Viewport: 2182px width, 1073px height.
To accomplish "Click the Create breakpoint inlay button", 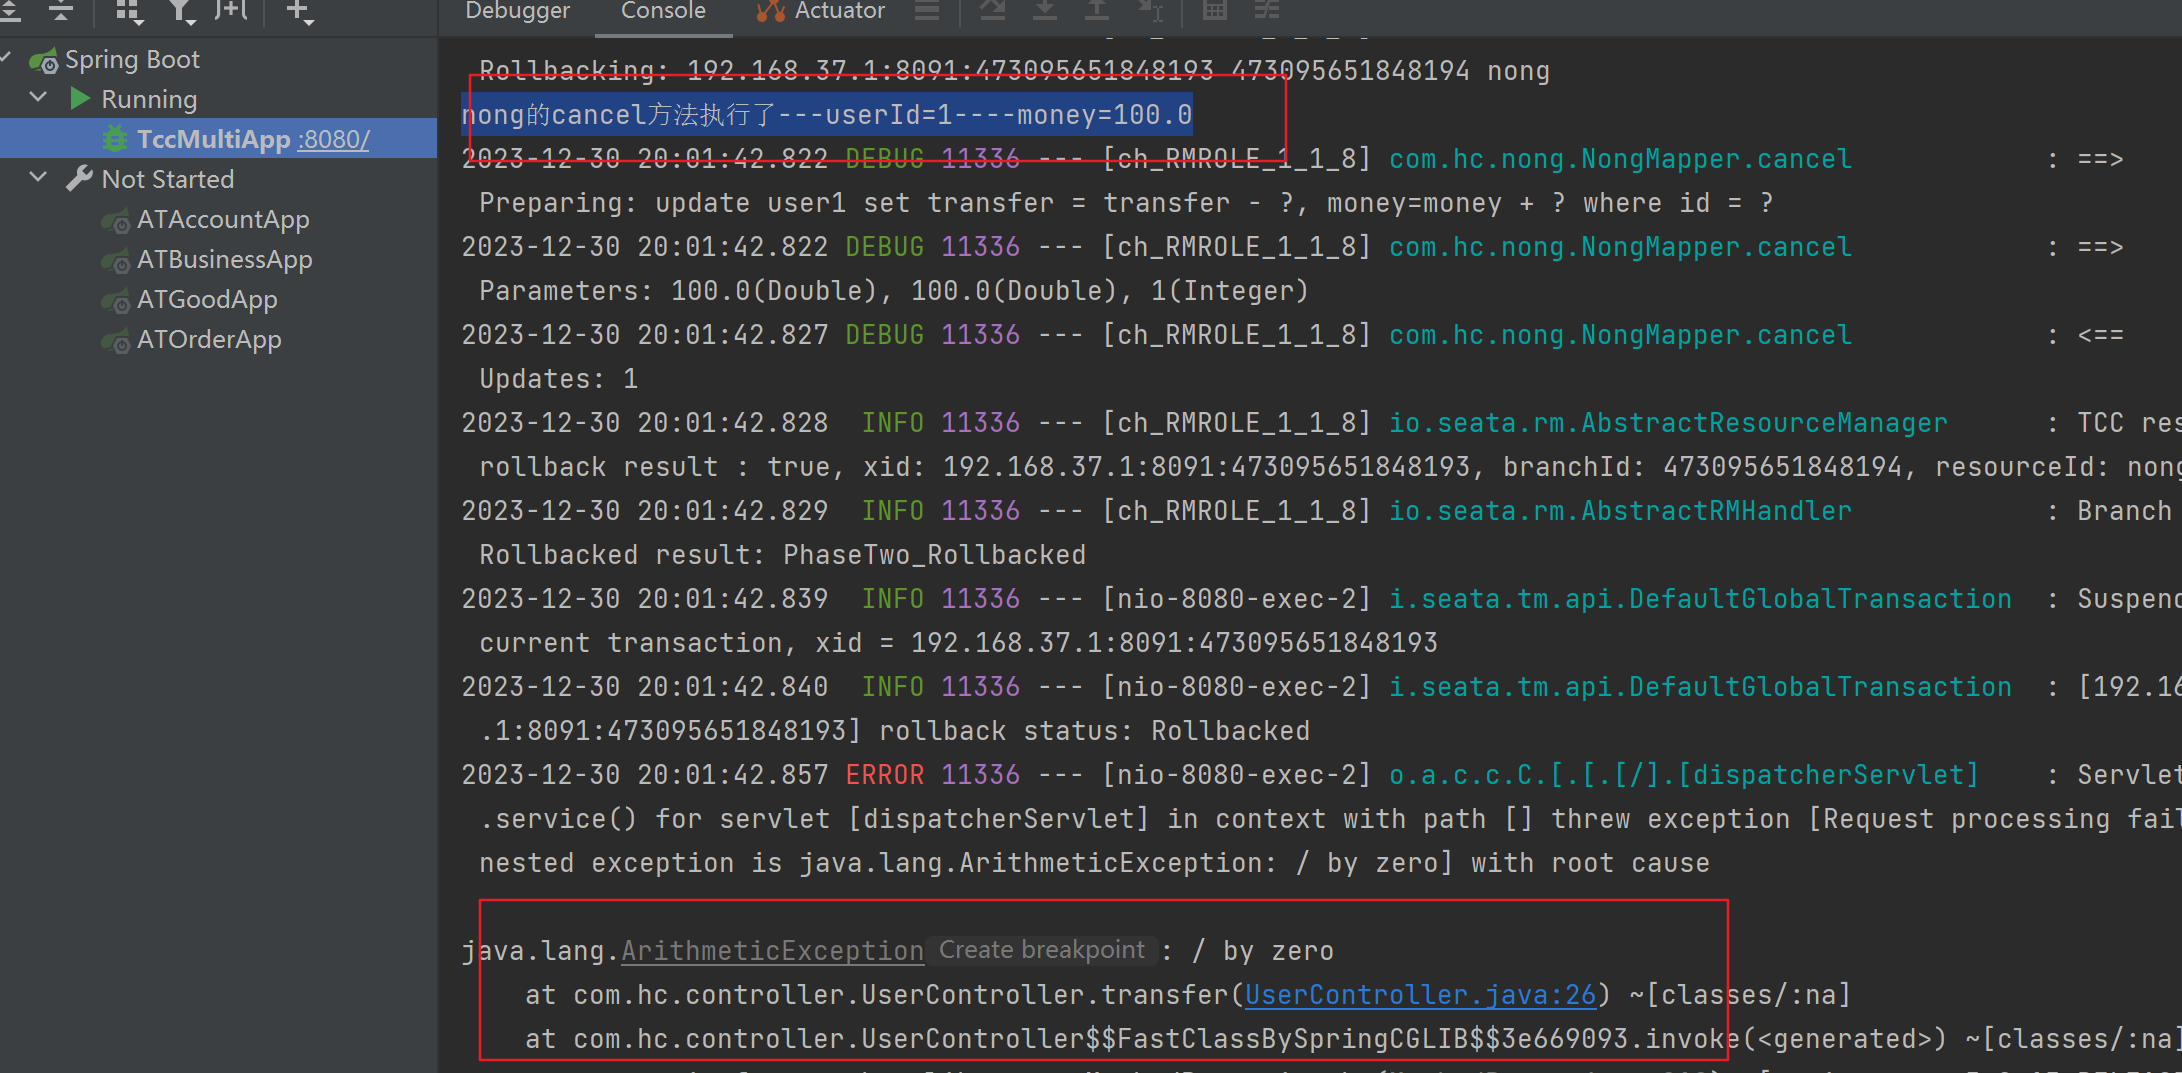I will point(1041,950).
